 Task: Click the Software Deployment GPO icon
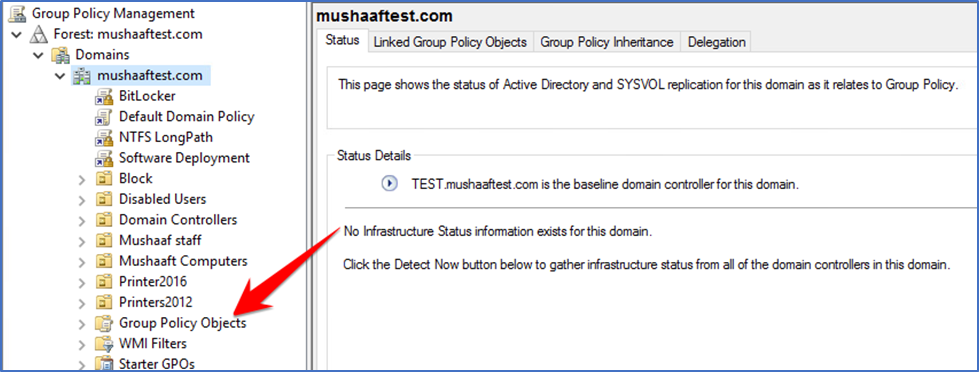103,158
